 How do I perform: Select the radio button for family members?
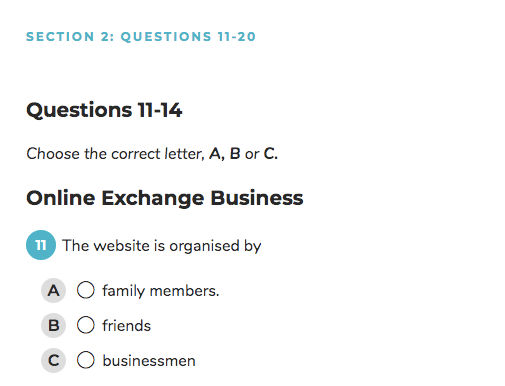[86, 290]
